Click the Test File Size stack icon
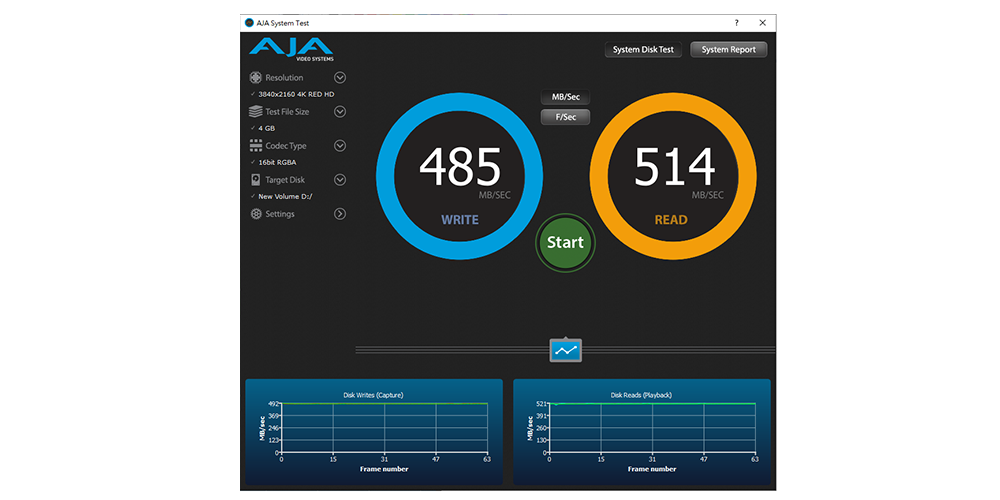The width and height of the screenshot is (1000, 500). [256, 112]
